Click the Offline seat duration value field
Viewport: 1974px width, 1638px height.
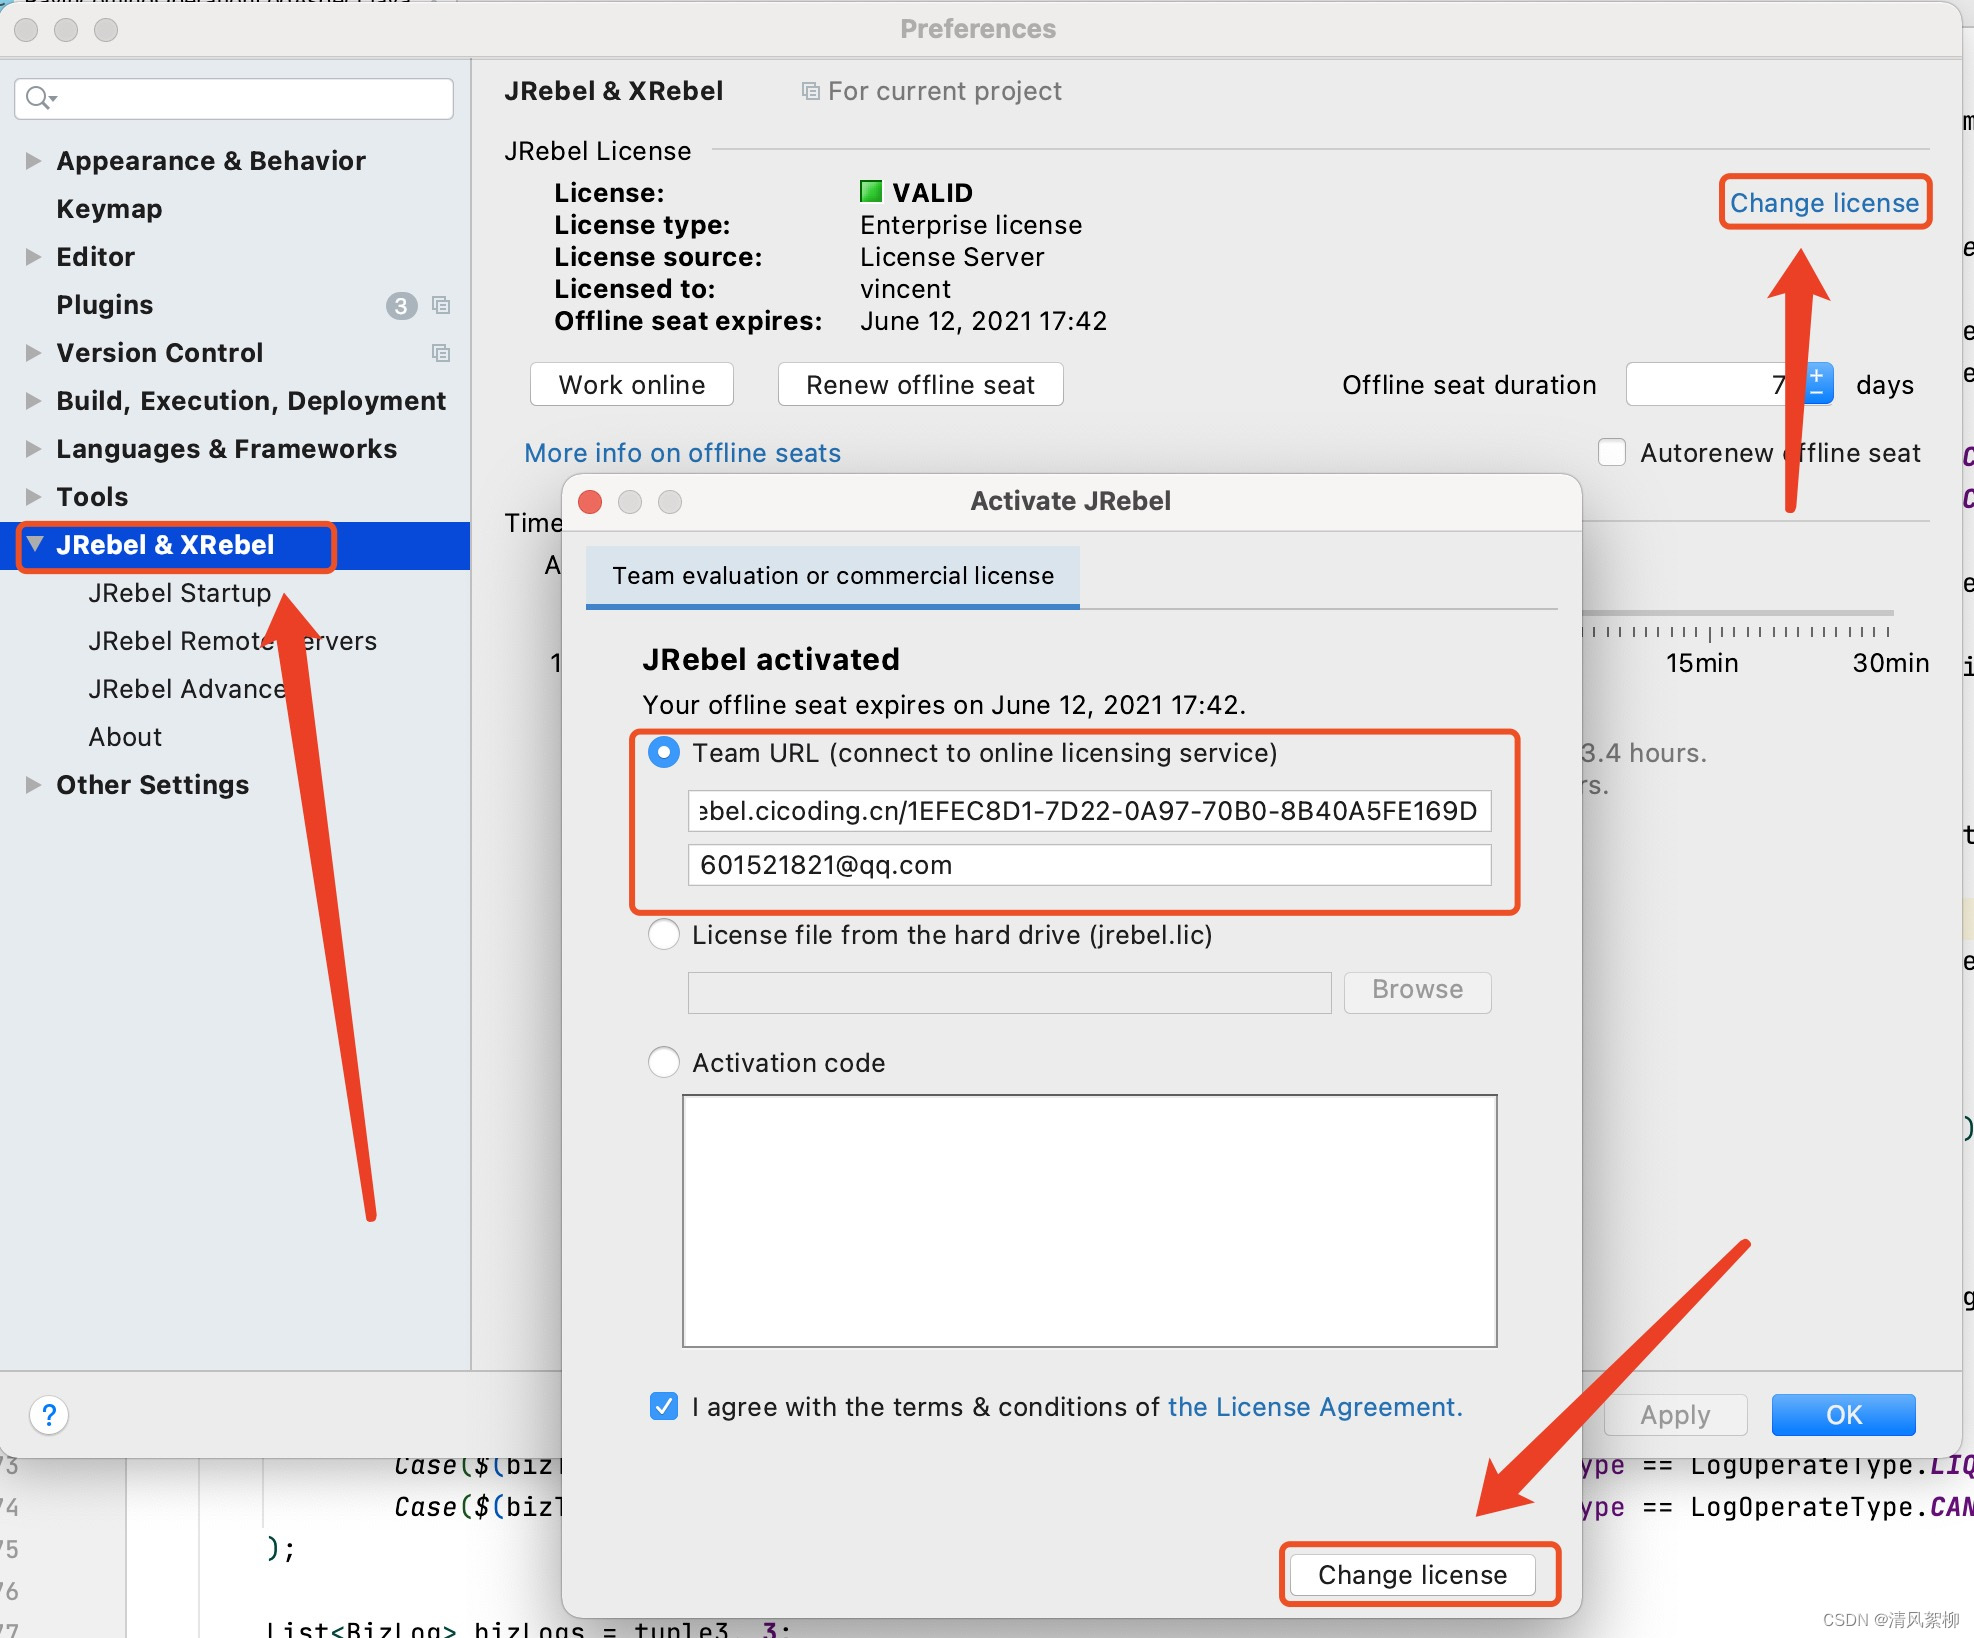[x=1715, y=384]
